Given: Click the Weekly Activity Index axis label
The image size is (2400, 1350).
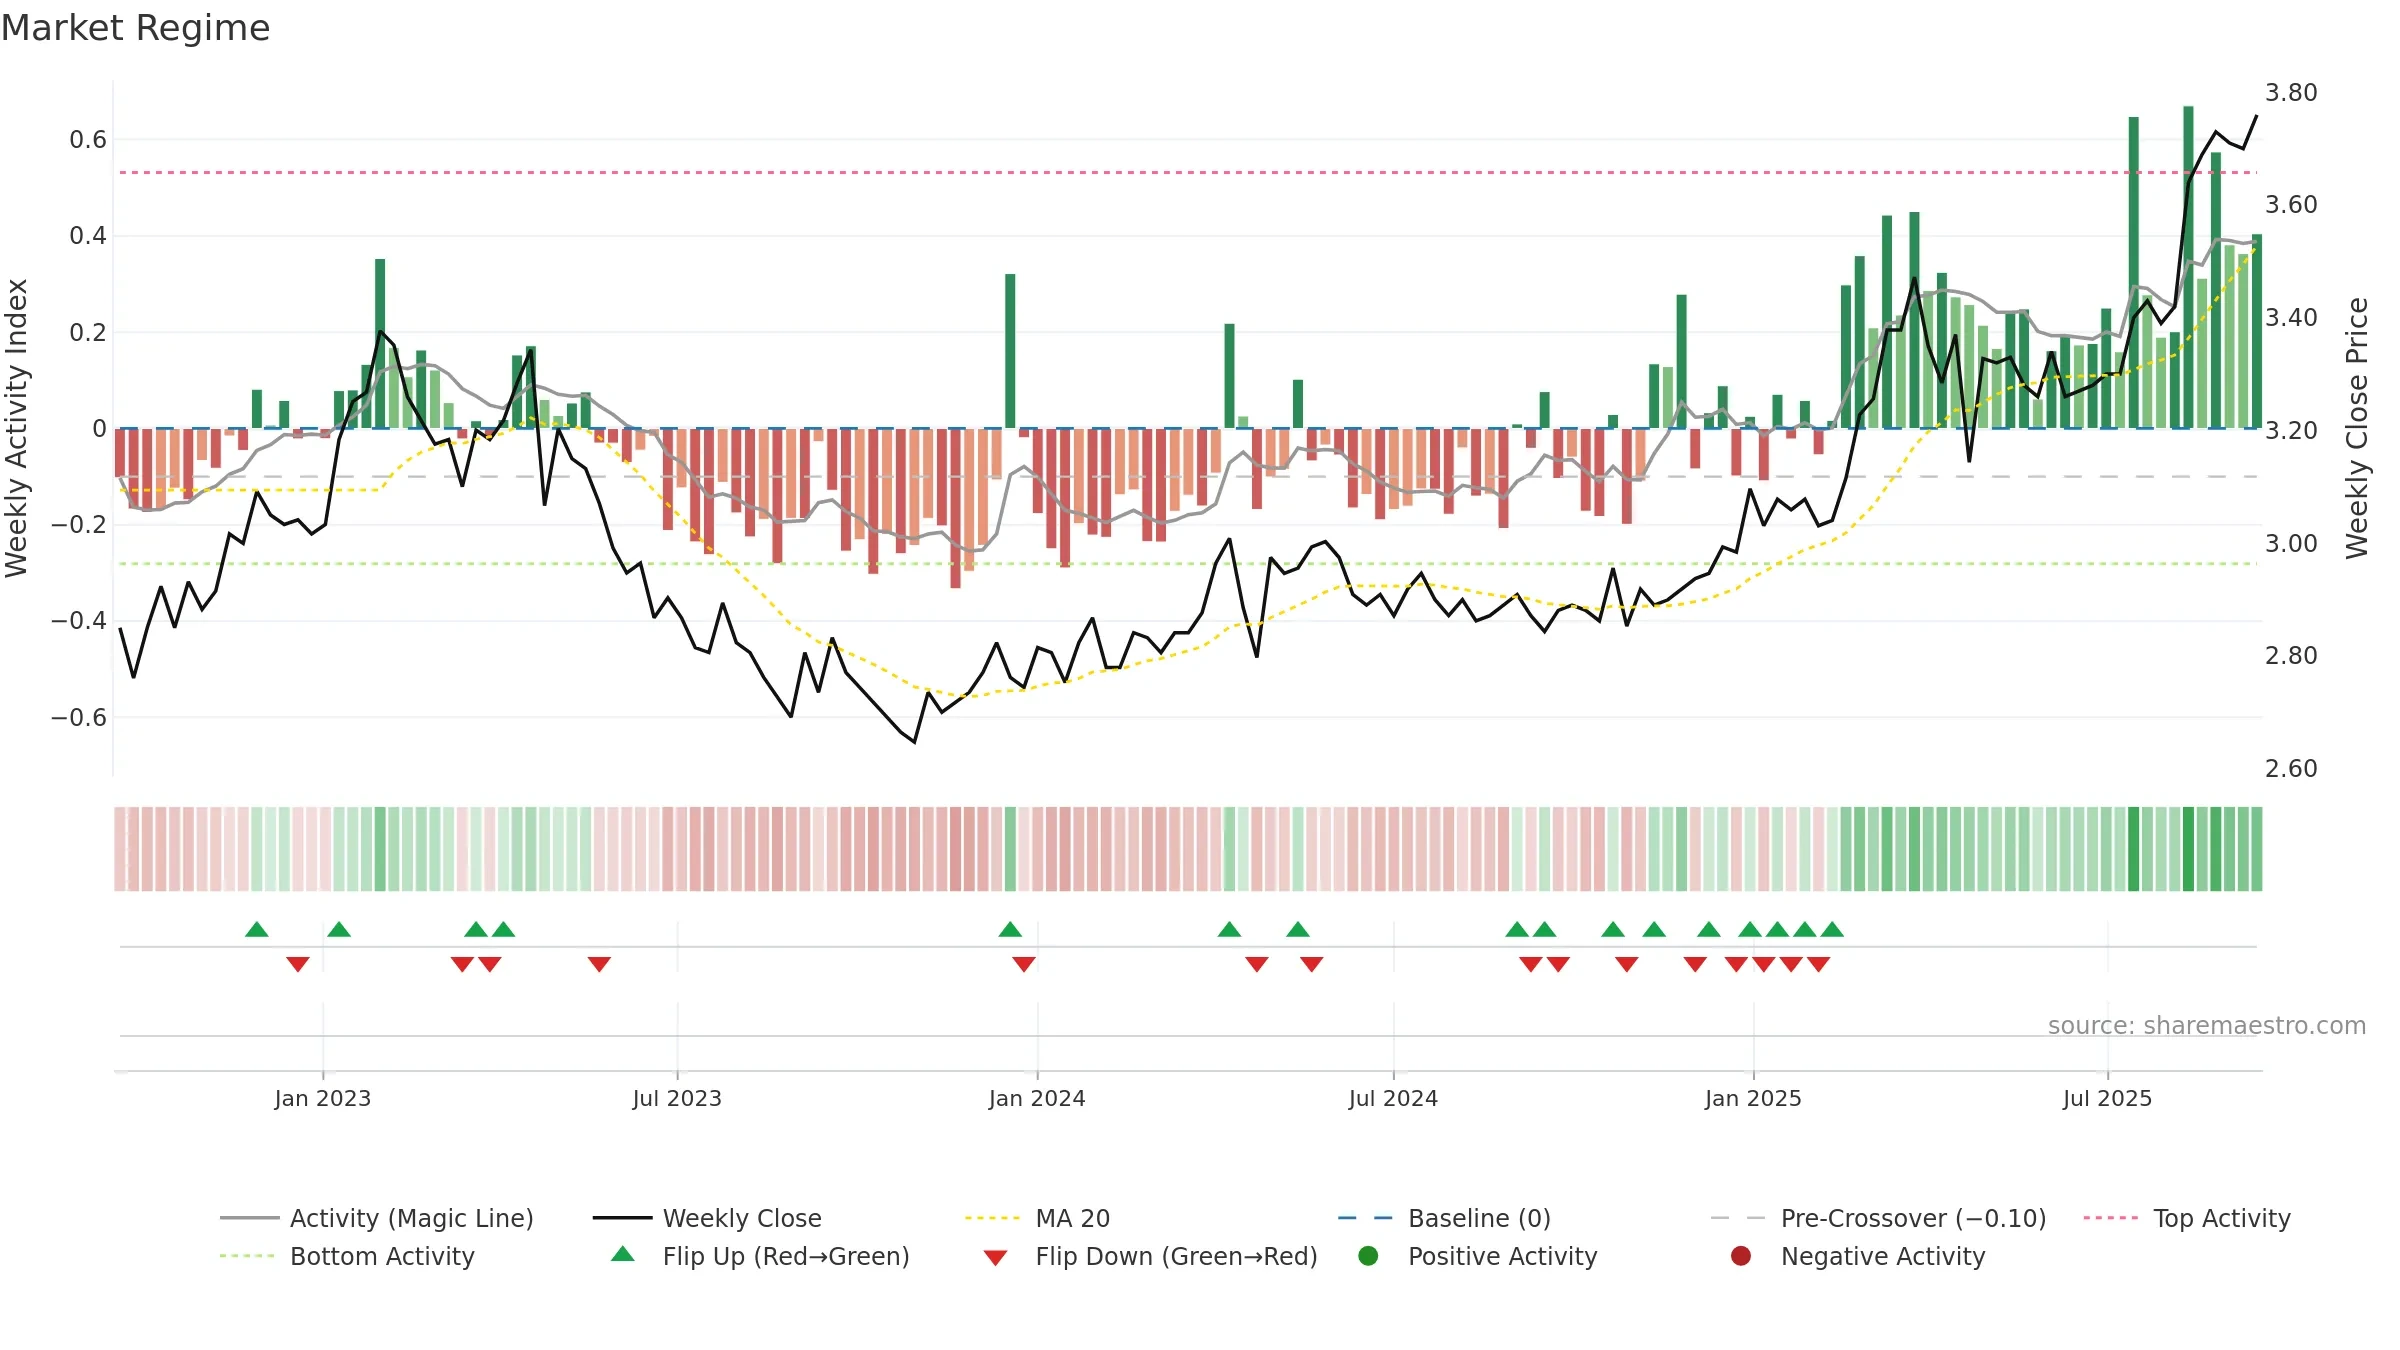Looking at the screenshot, I should pyautogui.click(x=17, y=428).
